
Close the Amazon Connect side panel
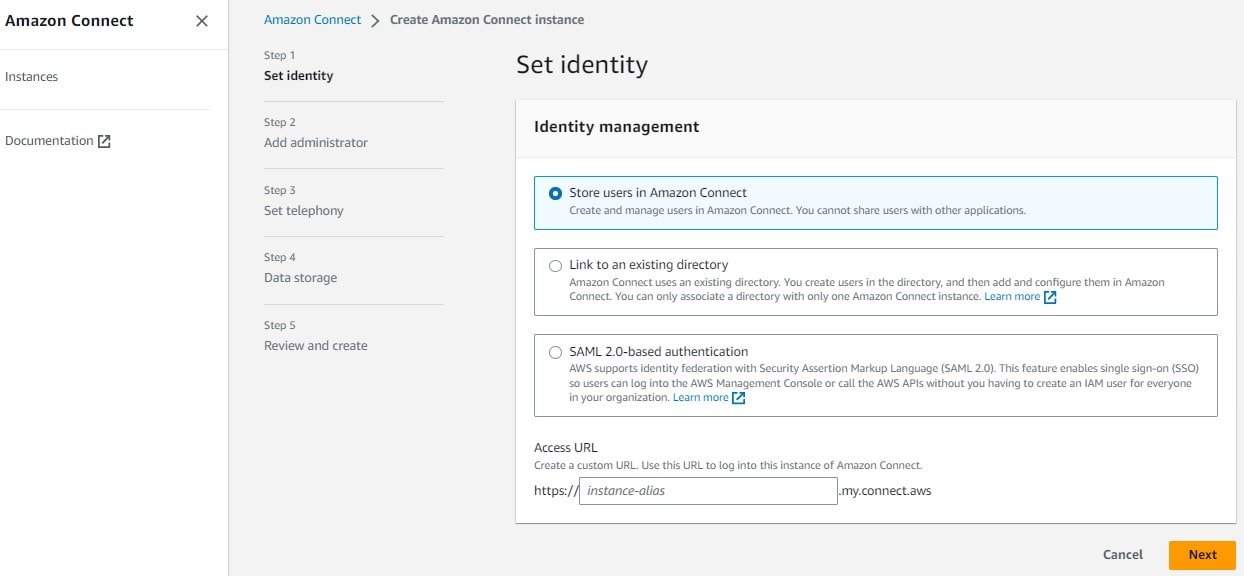[201, 20]
